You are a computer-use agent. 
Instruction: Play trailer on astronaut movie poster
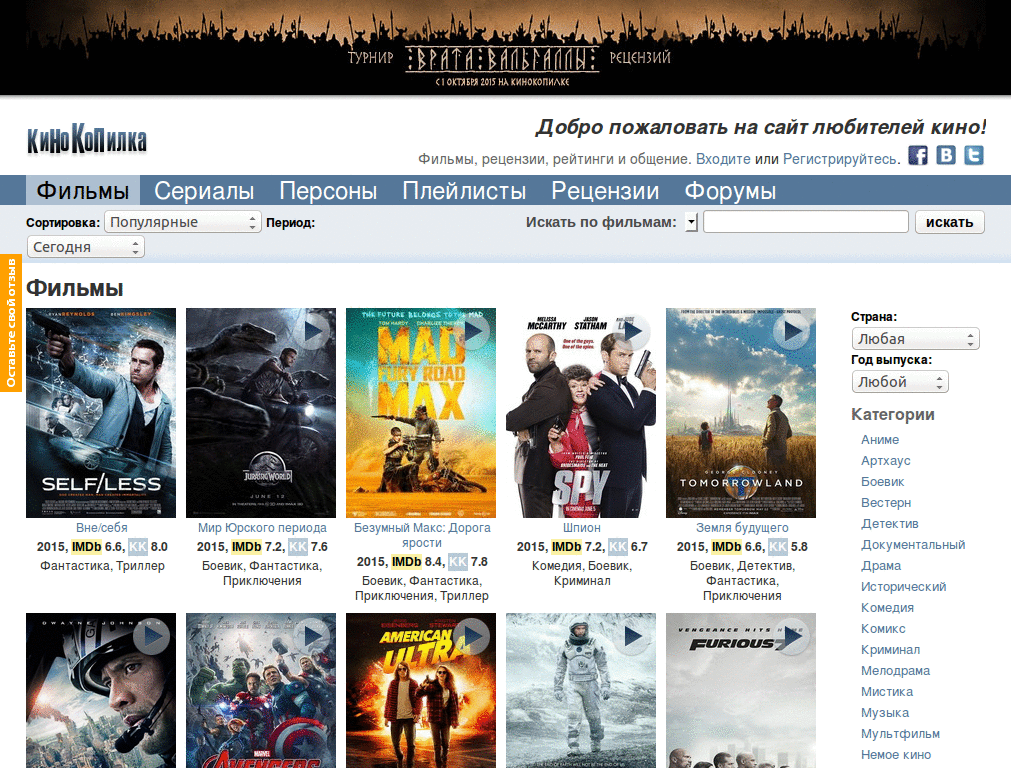click(x=633, y=636)
